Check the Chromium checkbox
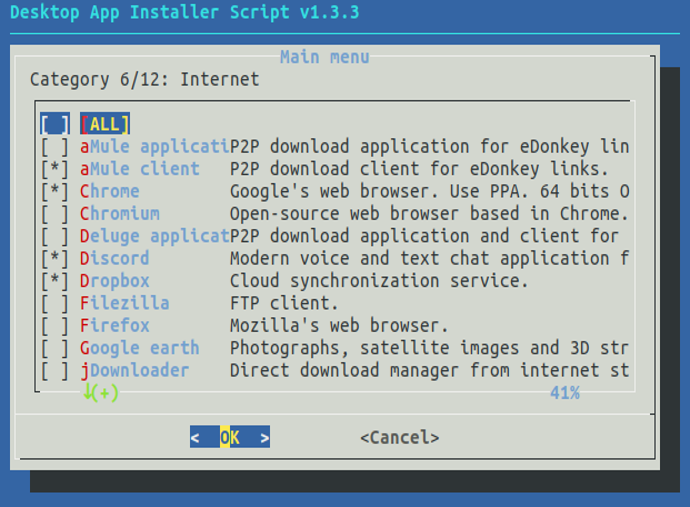This screenshot has width=690, height=507. [55, 214]
